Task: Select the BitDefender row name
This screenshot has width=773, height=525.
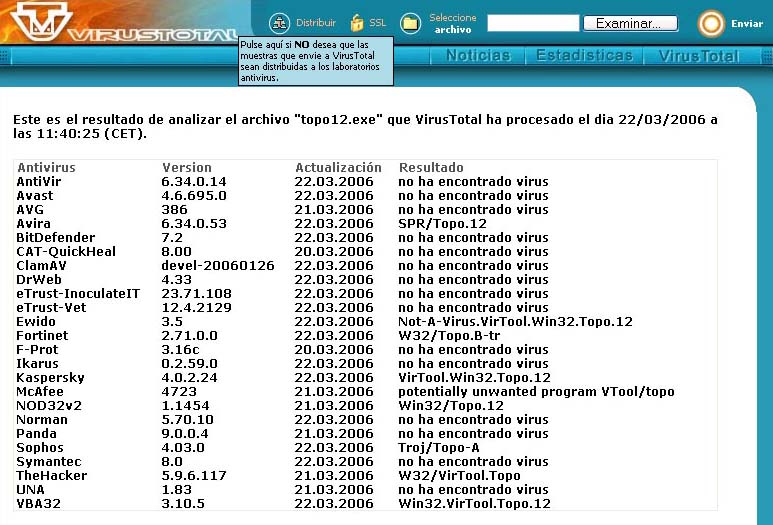Action: point(55,238)
